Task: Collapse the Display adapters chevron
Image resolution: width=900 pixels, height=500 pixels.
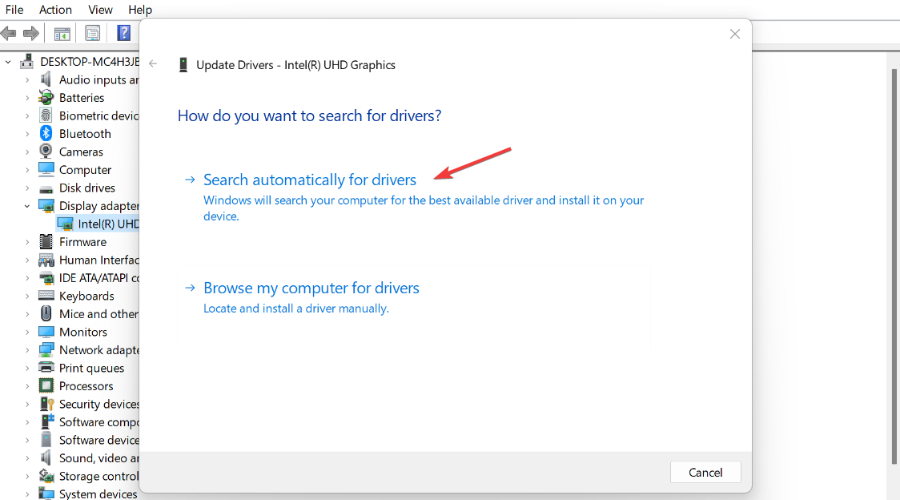Action: coord(27,206)
